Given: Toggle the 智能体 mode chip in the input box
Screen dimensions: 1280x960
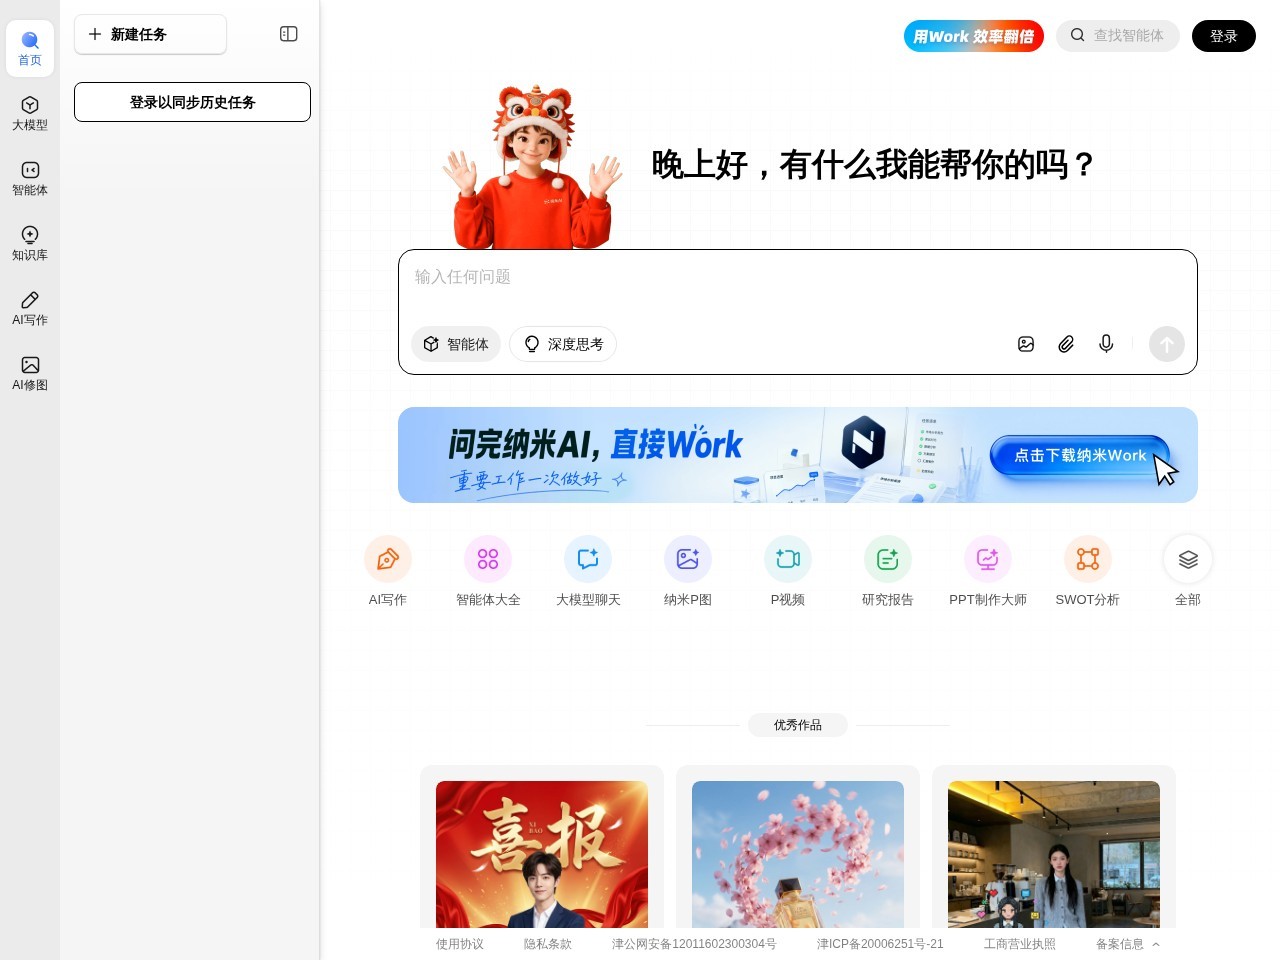Looking at the screenshot, I should [456, 344].
